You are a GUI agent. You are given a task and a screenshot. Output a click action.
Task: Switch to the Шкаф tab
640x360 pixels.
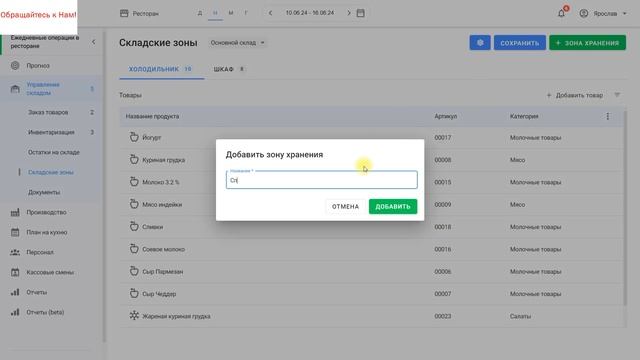(x=229, y=69)
